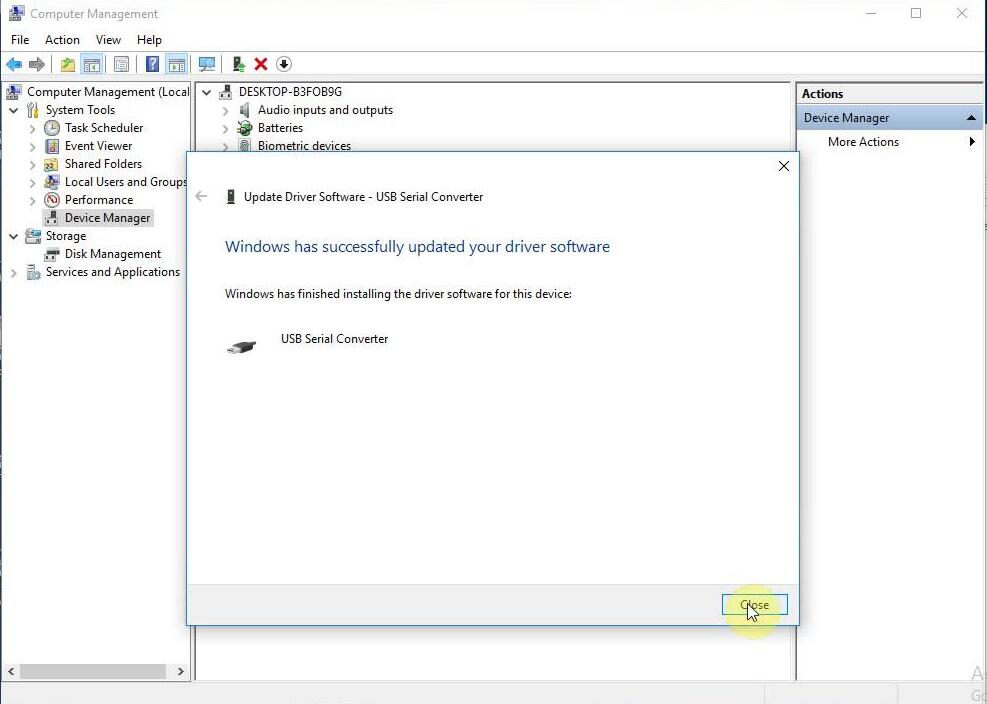Click the left arrow of tree scrollbar

point(11,671)
